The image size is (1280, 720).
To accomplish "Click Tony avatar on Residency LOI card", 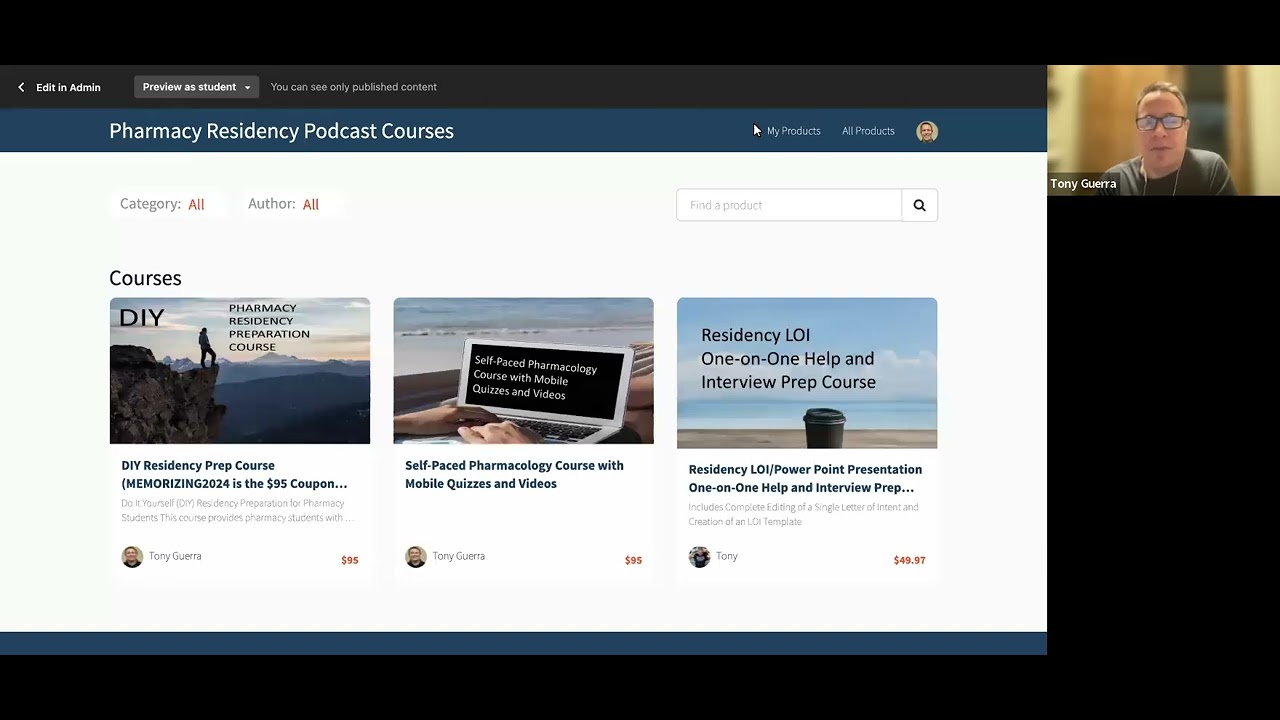I will point(699,557).
